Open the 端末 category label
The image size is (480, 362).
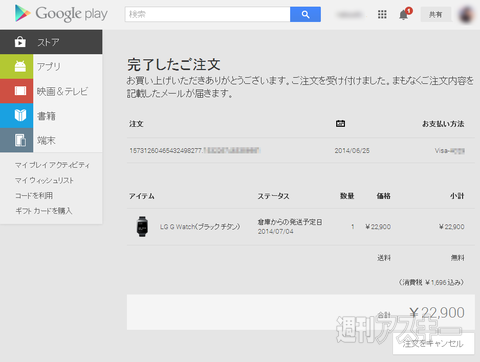pos(46,141)
